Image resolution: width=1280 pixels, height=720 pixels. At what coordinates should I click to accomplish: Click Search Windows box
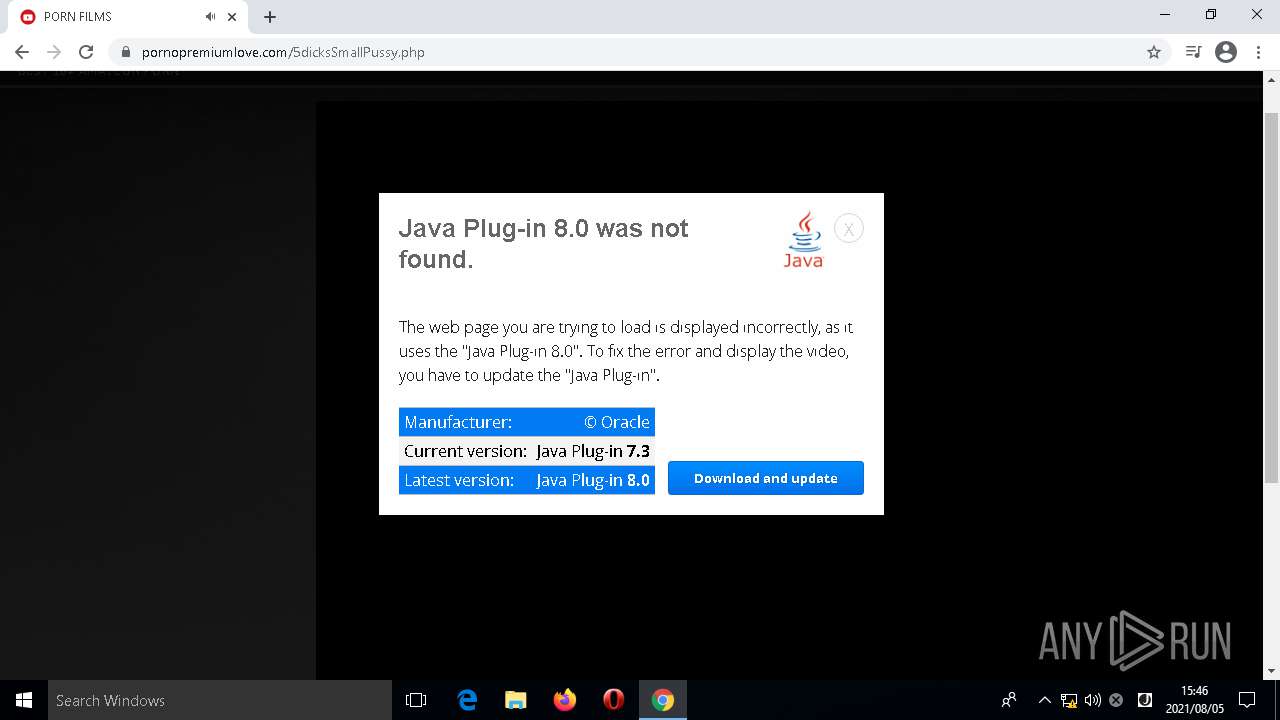[220, 700]
